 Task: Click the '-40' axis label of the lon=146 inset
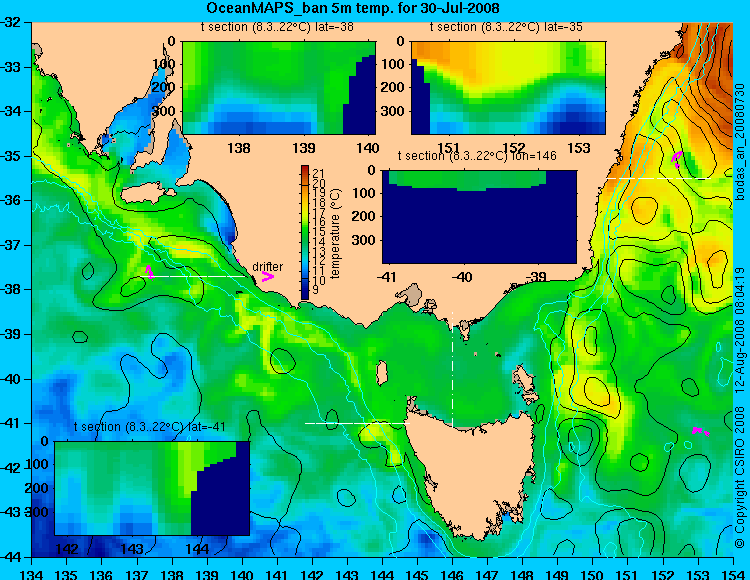[x=462, y=276]
